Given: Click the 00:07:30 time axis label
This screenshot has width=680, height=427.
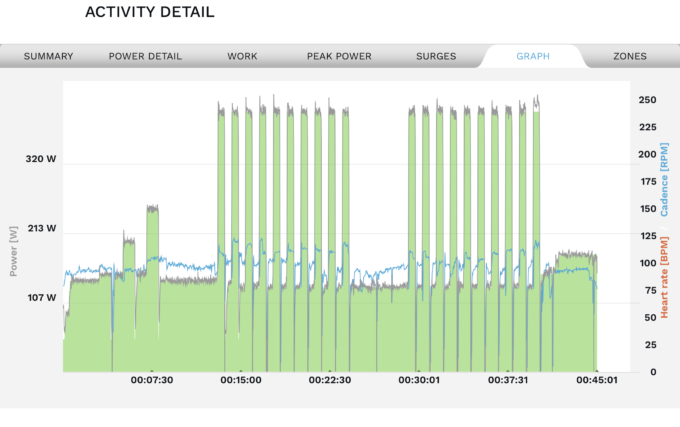Looking at the screenshot, I should 152,380.
